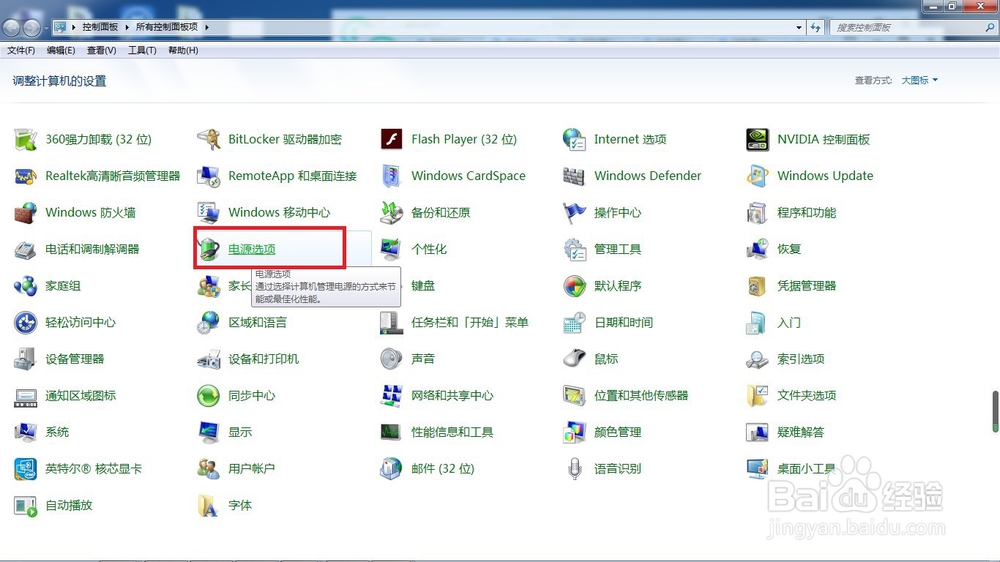The width and height of the screenshot is (1000, 562).
Task: Open the 查看(V) menu
Action: tap(101, 50)
